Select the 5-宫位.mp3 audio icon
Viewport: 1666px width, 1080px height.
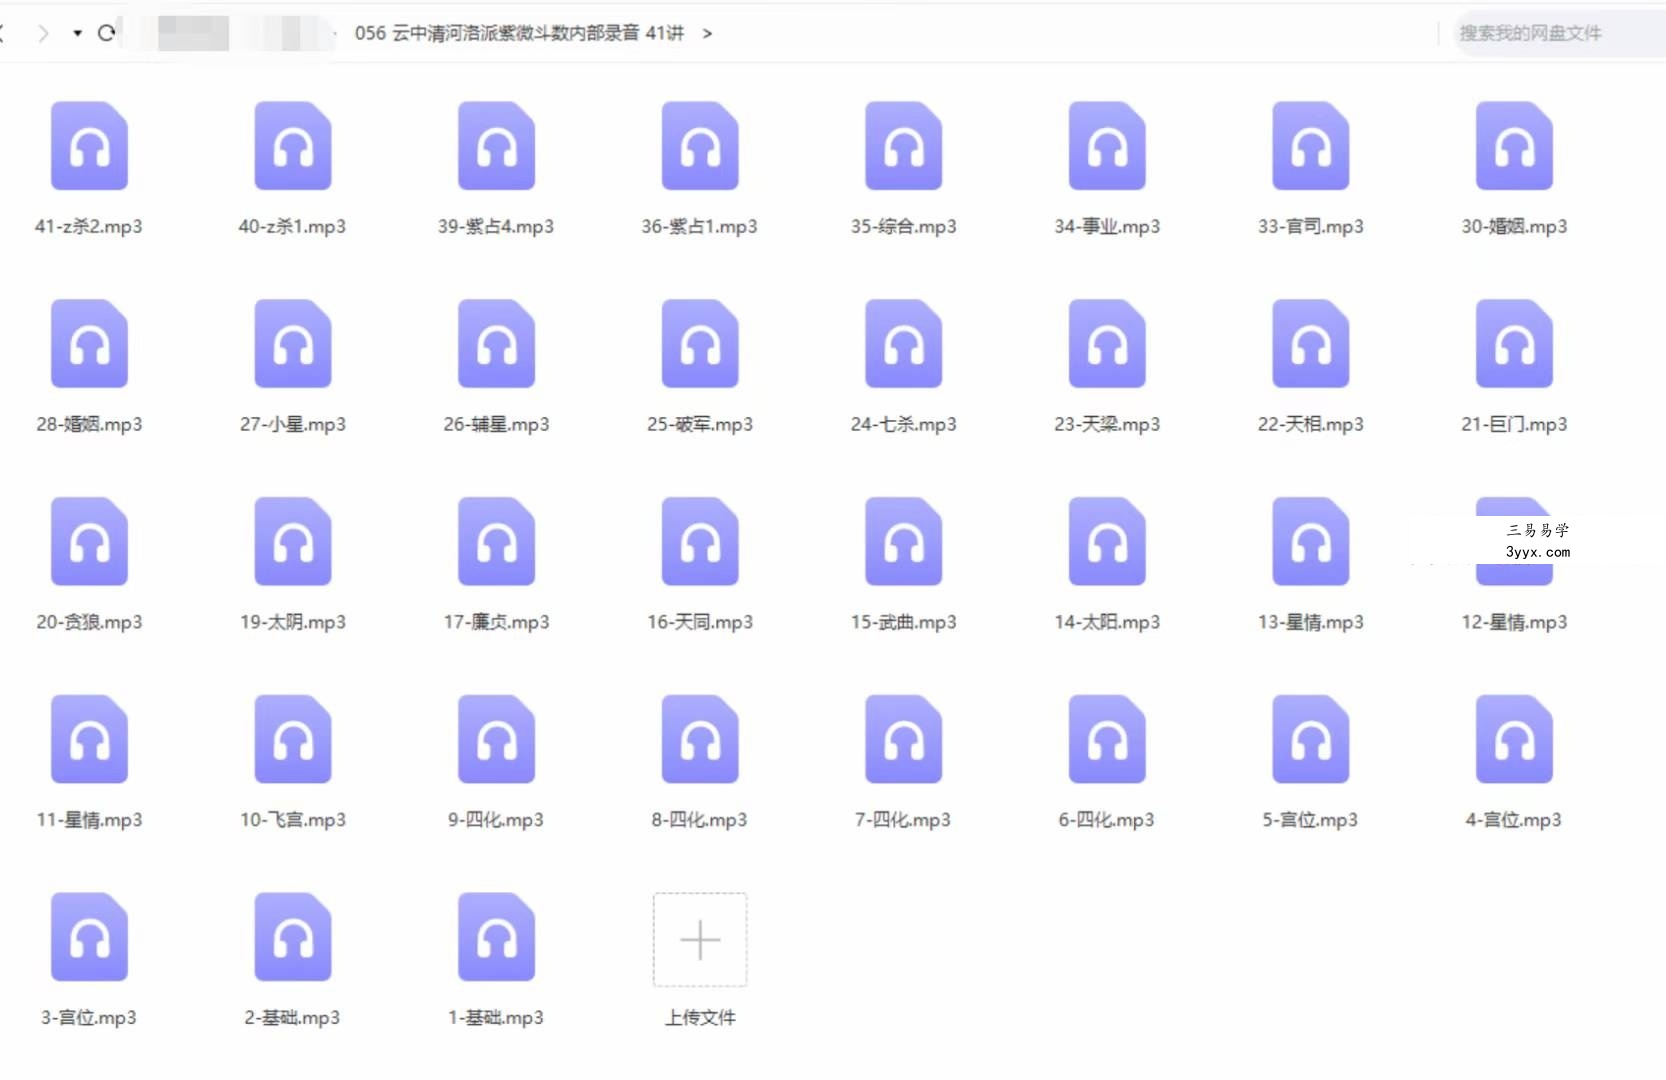click(x=1311, y=740)
